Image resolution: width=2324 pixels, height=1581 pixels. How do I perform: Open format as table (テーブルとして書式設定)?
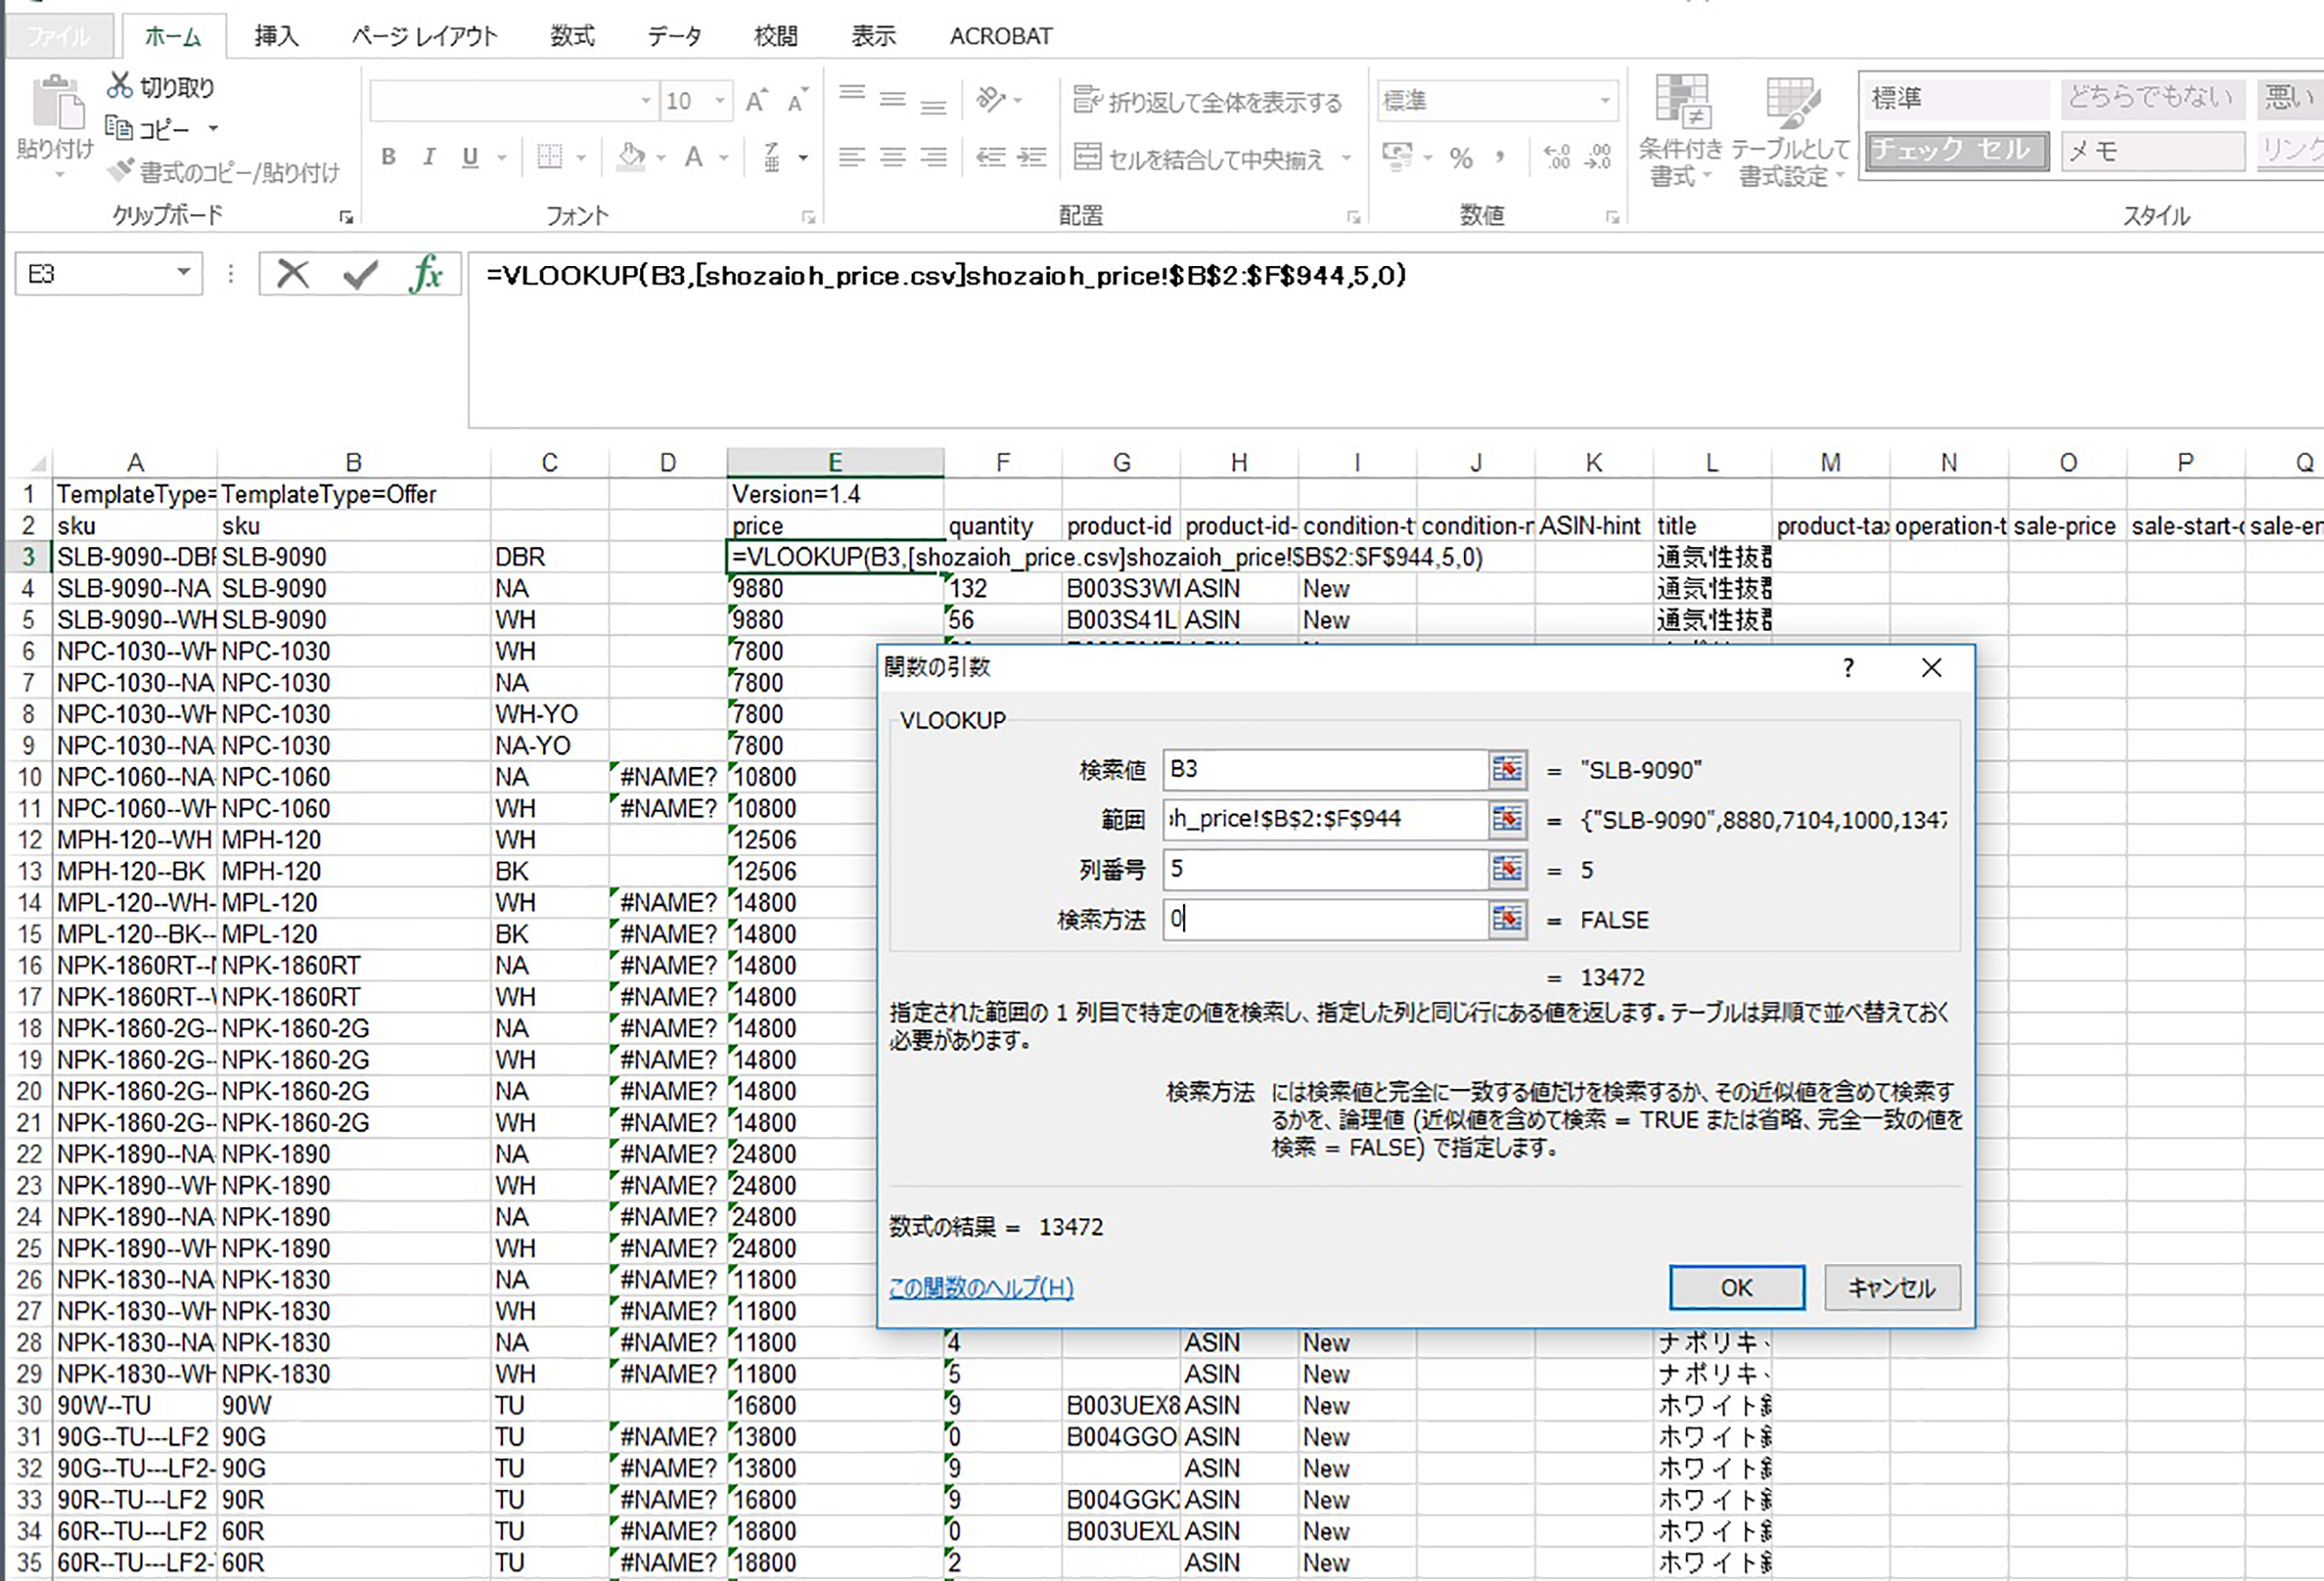[1790, 130]
